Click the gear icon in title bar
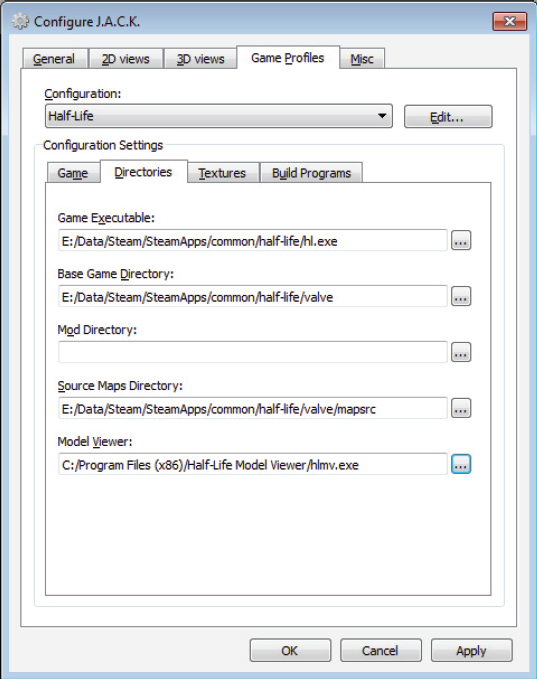 tap(20, 21)
